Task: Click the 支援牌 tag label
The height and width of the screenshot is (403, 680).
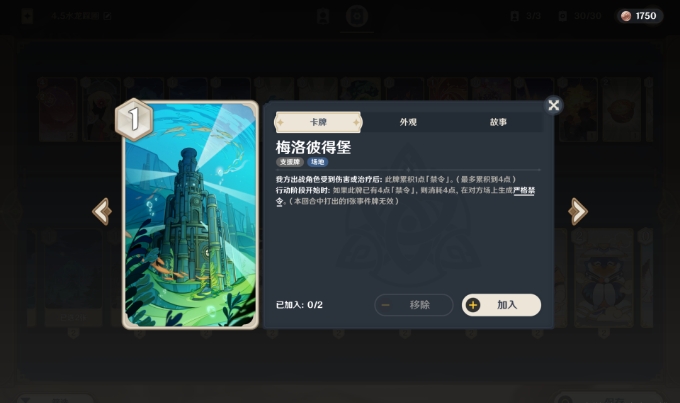Action: pyautogui.click(x=290, y=162)
